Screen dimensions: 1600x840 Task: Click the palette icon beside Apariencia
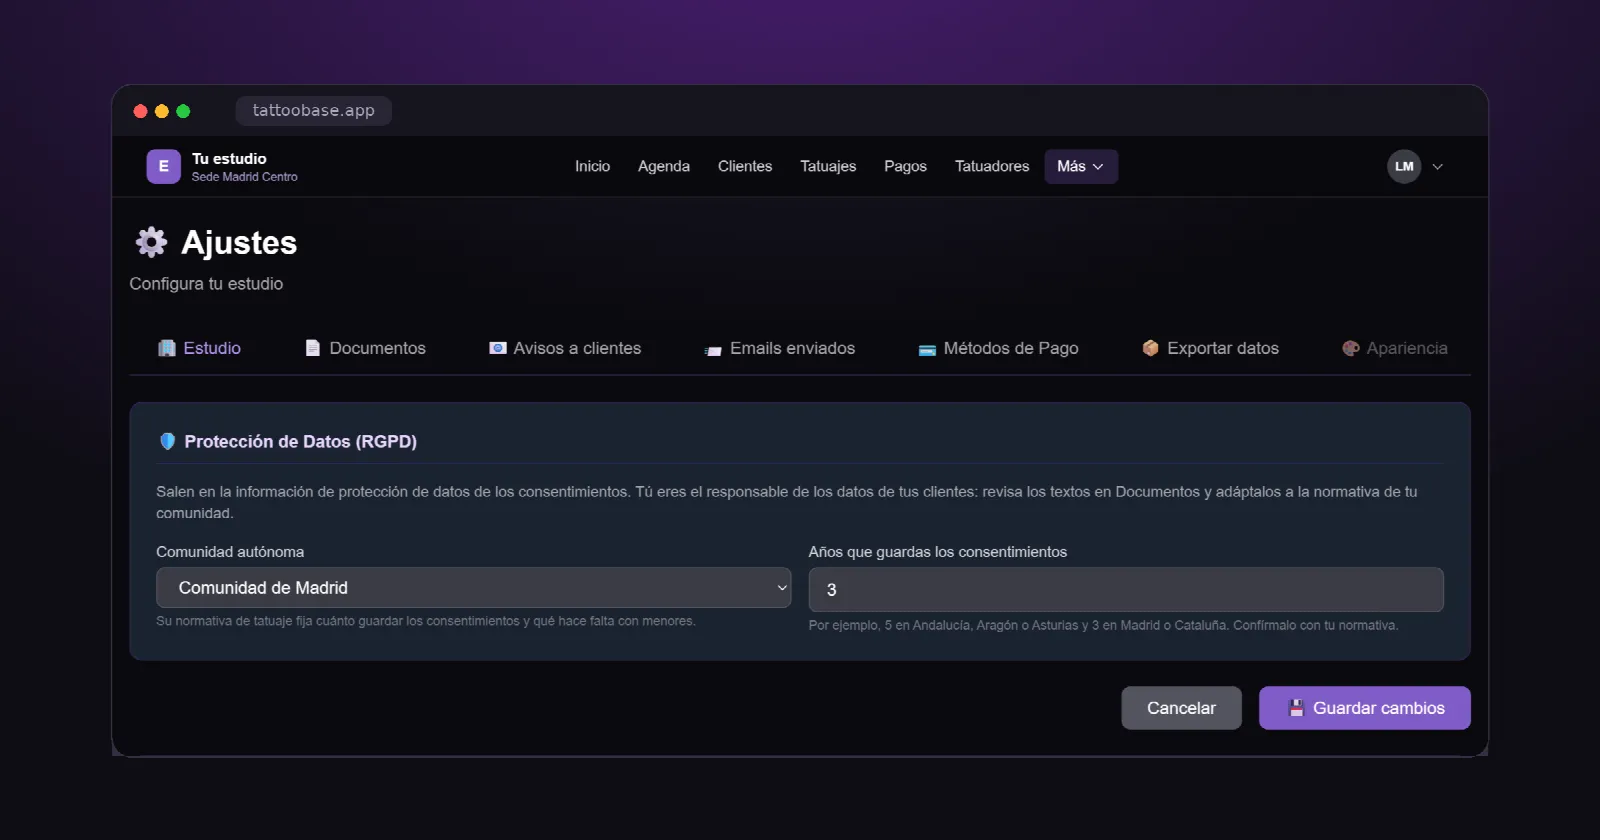click(x=1350, y=348)
